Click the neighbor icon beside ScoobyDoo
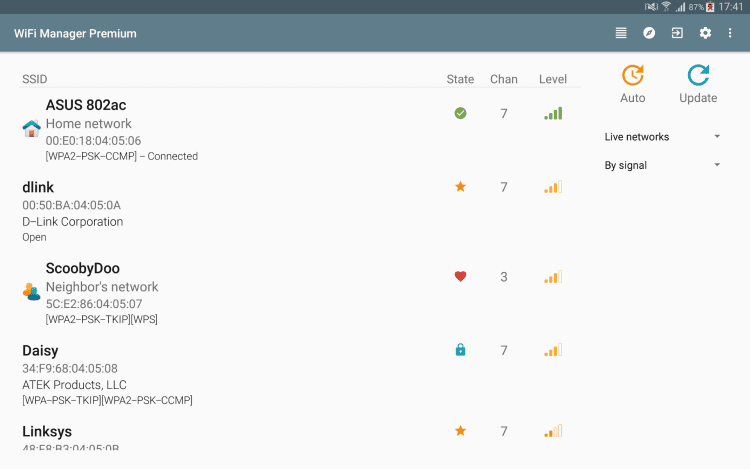Image resolution: width=750 pixels, height=469 pixels. point(31,290)
